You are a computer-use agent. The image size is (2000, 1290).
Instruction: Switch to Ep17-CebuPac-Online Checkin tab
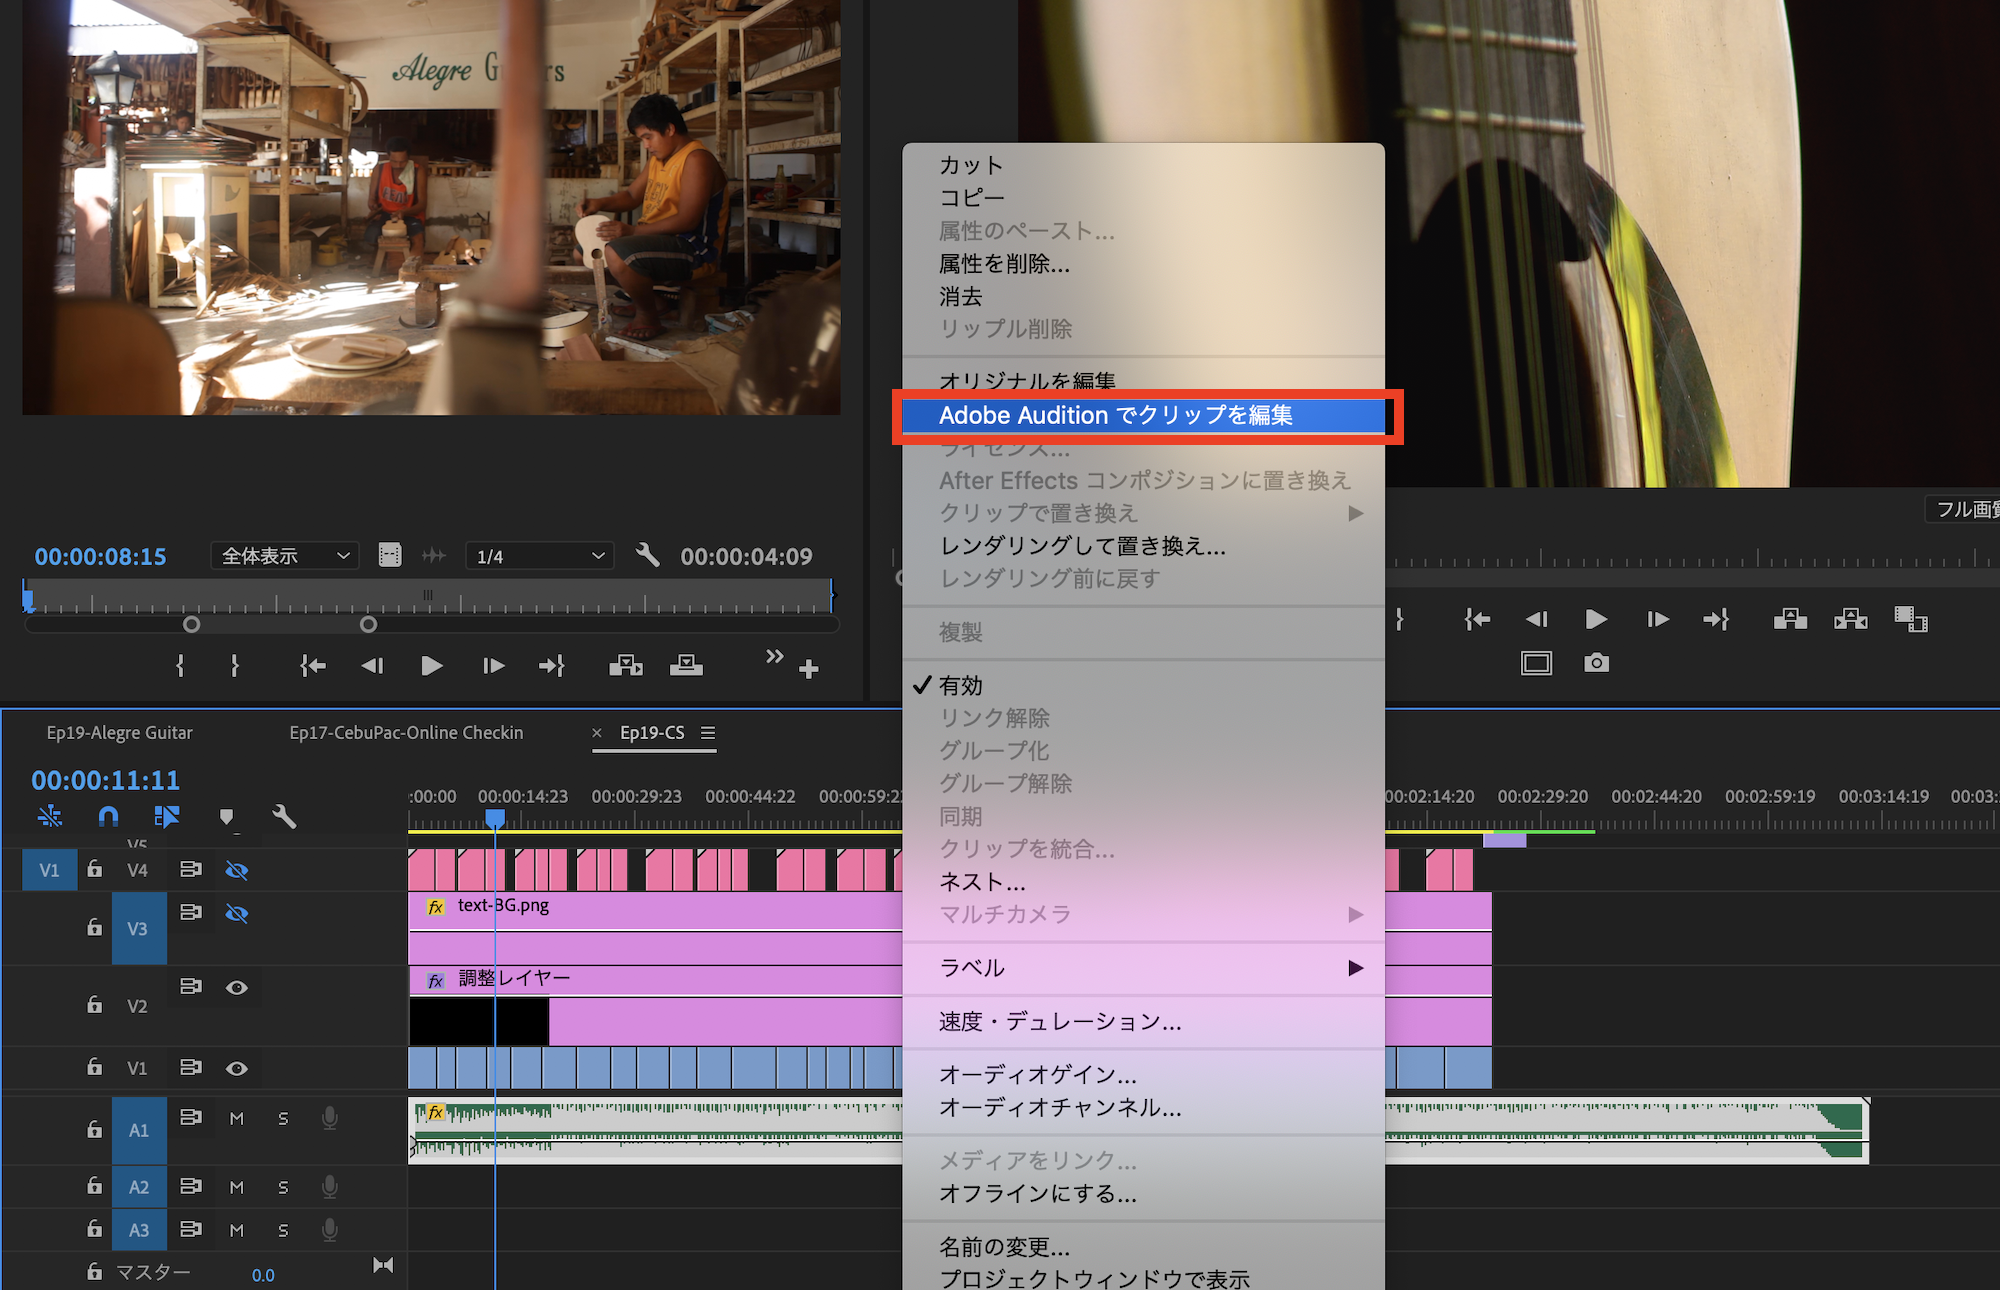click(406, 733)
